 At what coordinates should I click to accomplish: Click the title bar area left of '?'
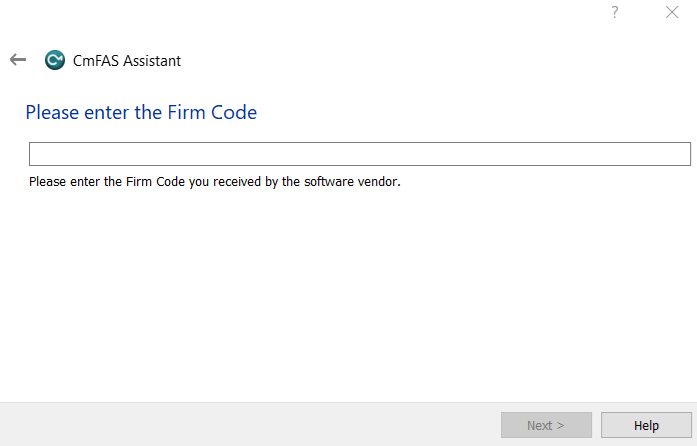click(x=300, y=12)
